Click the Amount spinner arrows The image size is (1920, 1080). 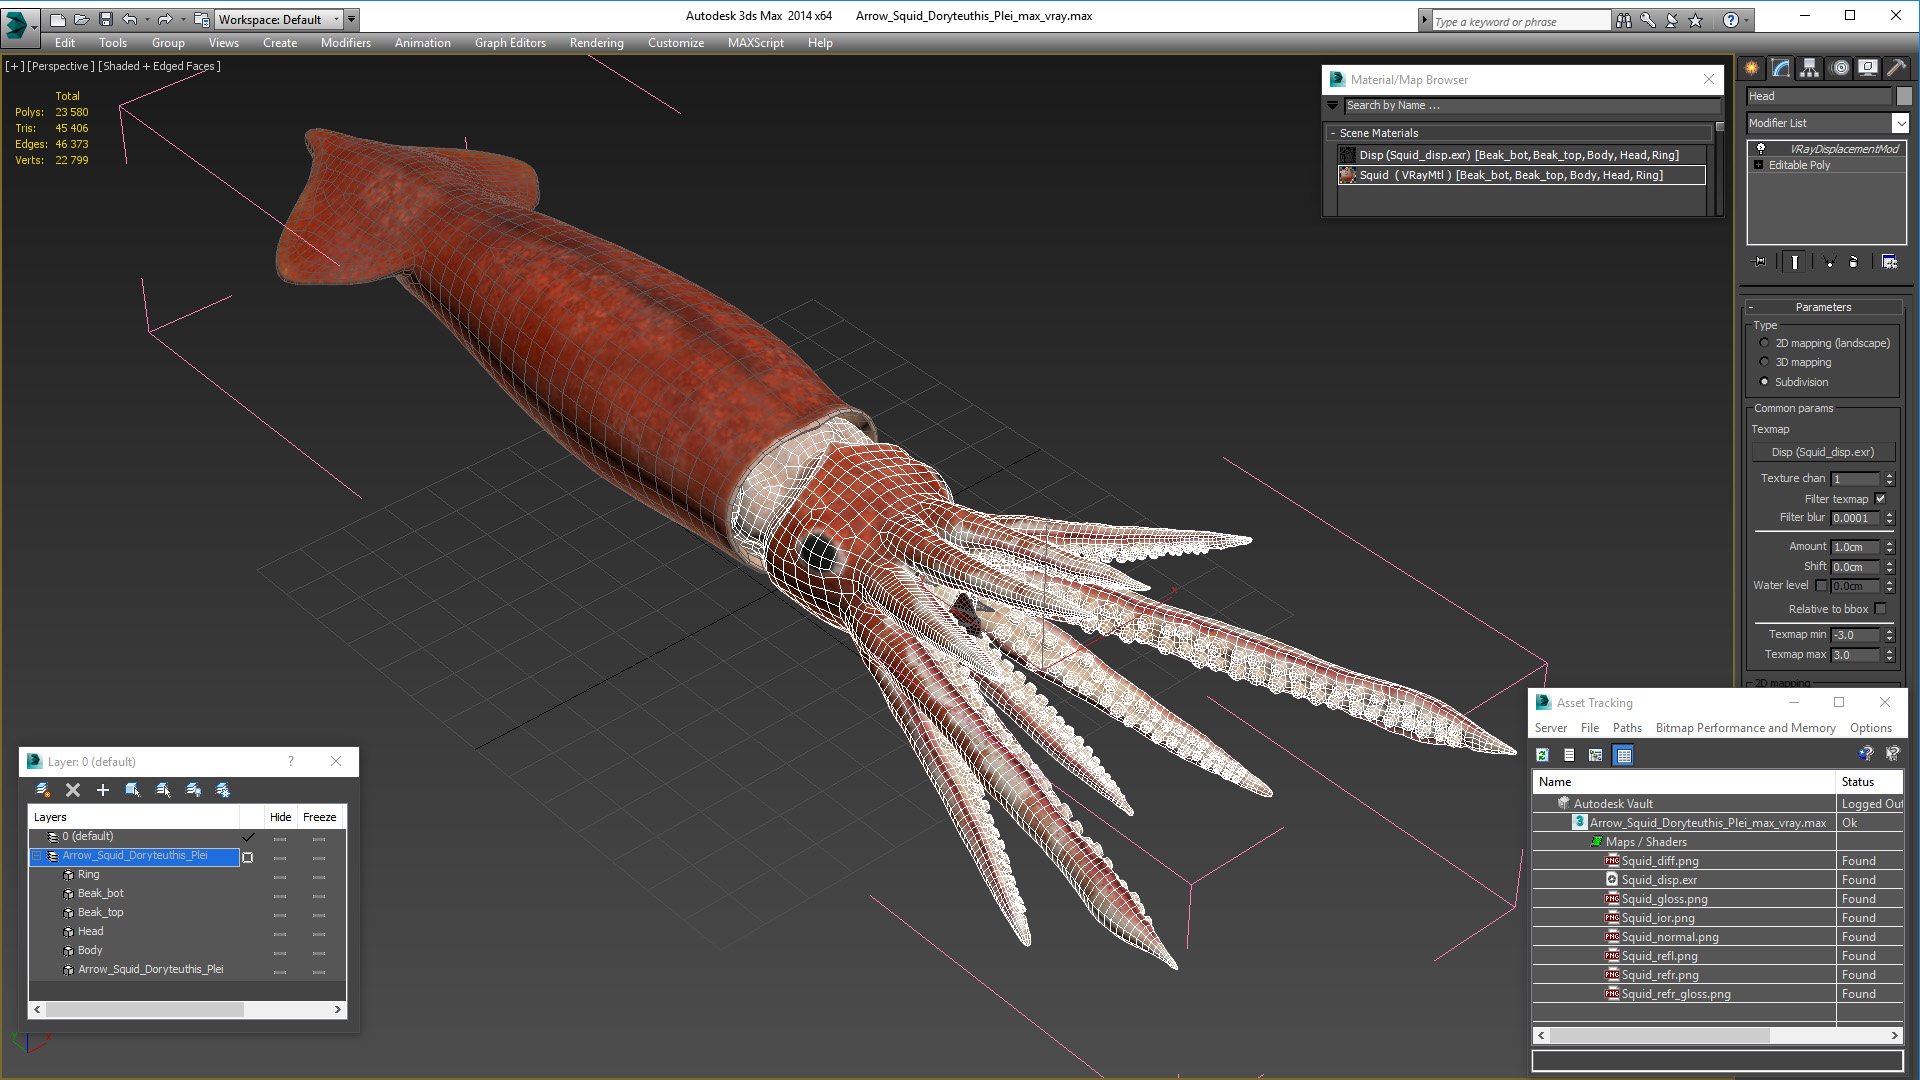[1889, 547]
